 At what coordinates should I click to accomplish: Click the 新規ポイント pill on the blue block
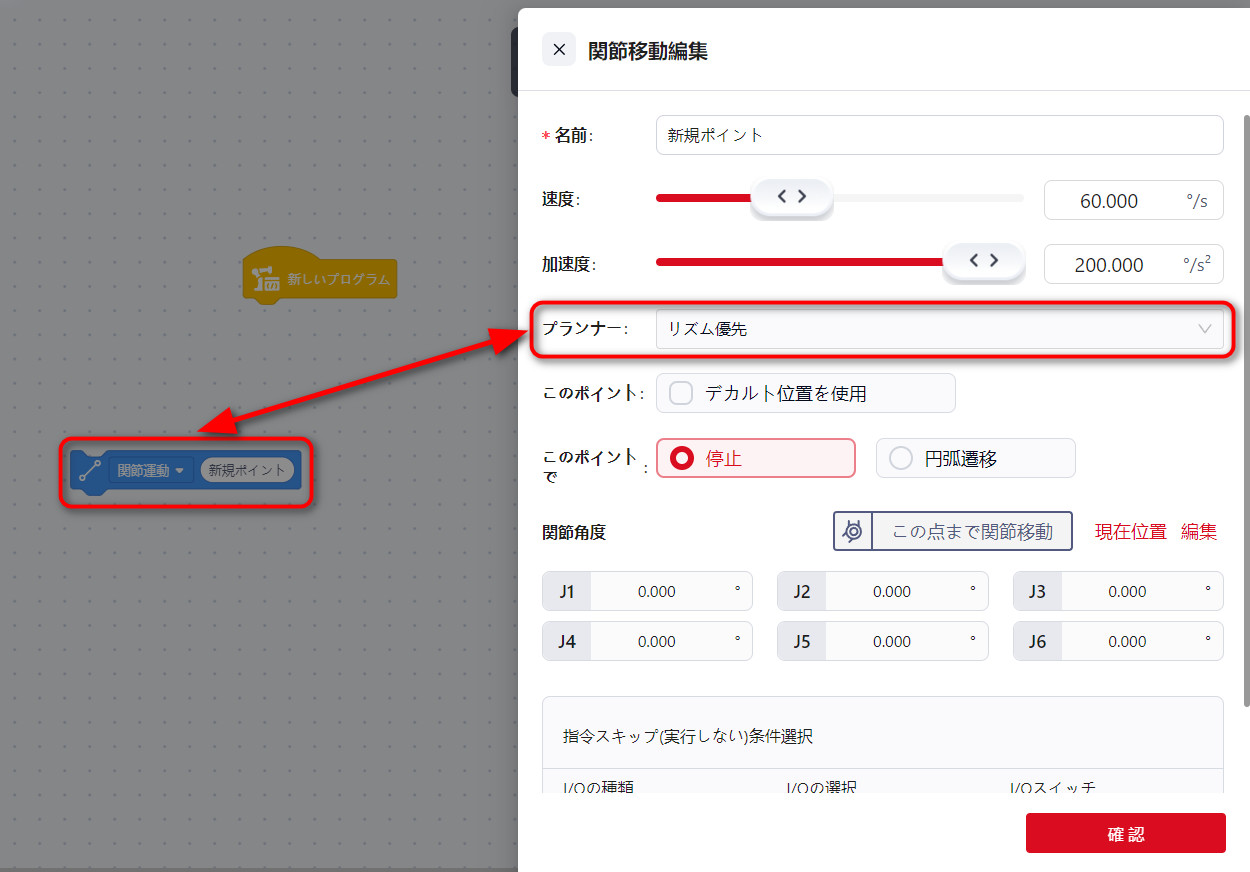click(246, 470)
